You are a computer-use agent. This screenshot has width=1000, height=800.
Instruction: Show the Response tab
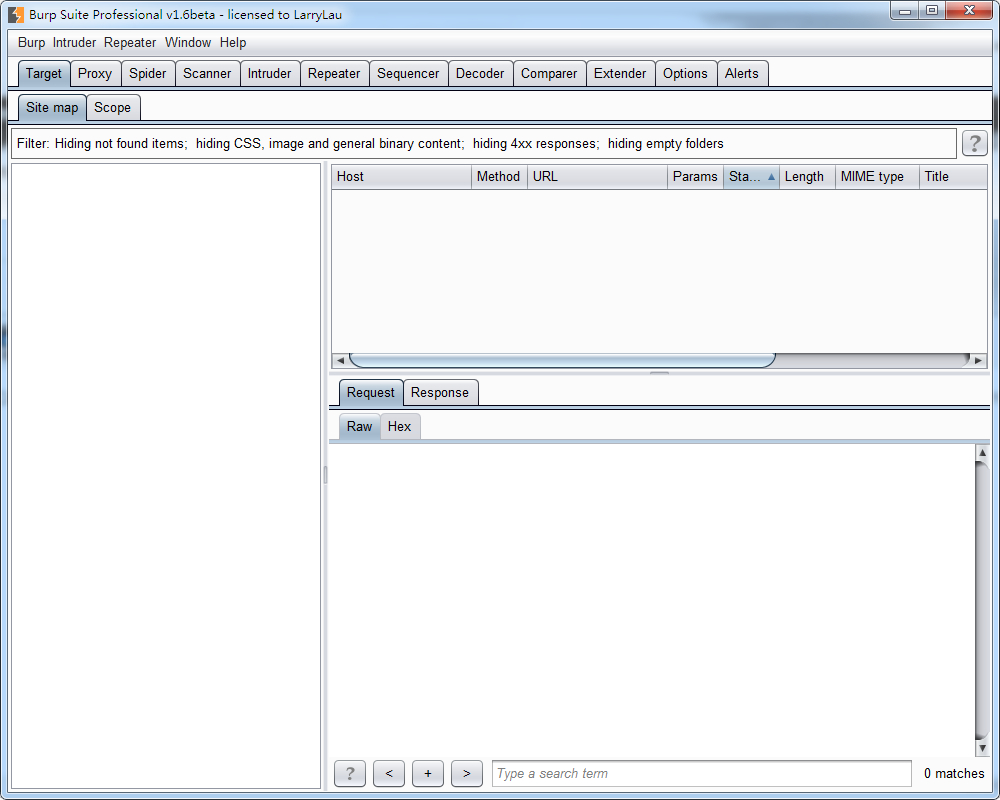[440, 392]
